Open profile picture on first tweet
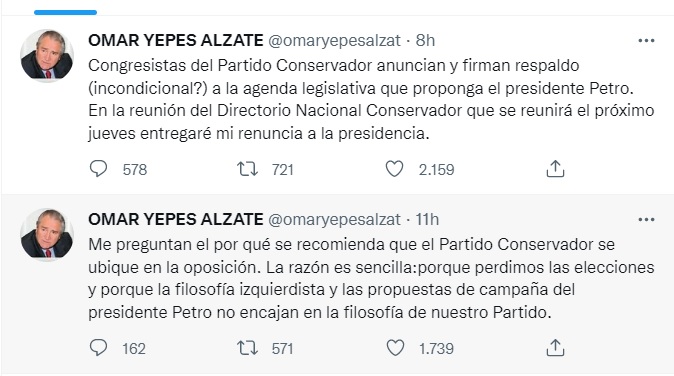Screen dimensions: 674x376 pyautogui.click(x=47, y=55)
